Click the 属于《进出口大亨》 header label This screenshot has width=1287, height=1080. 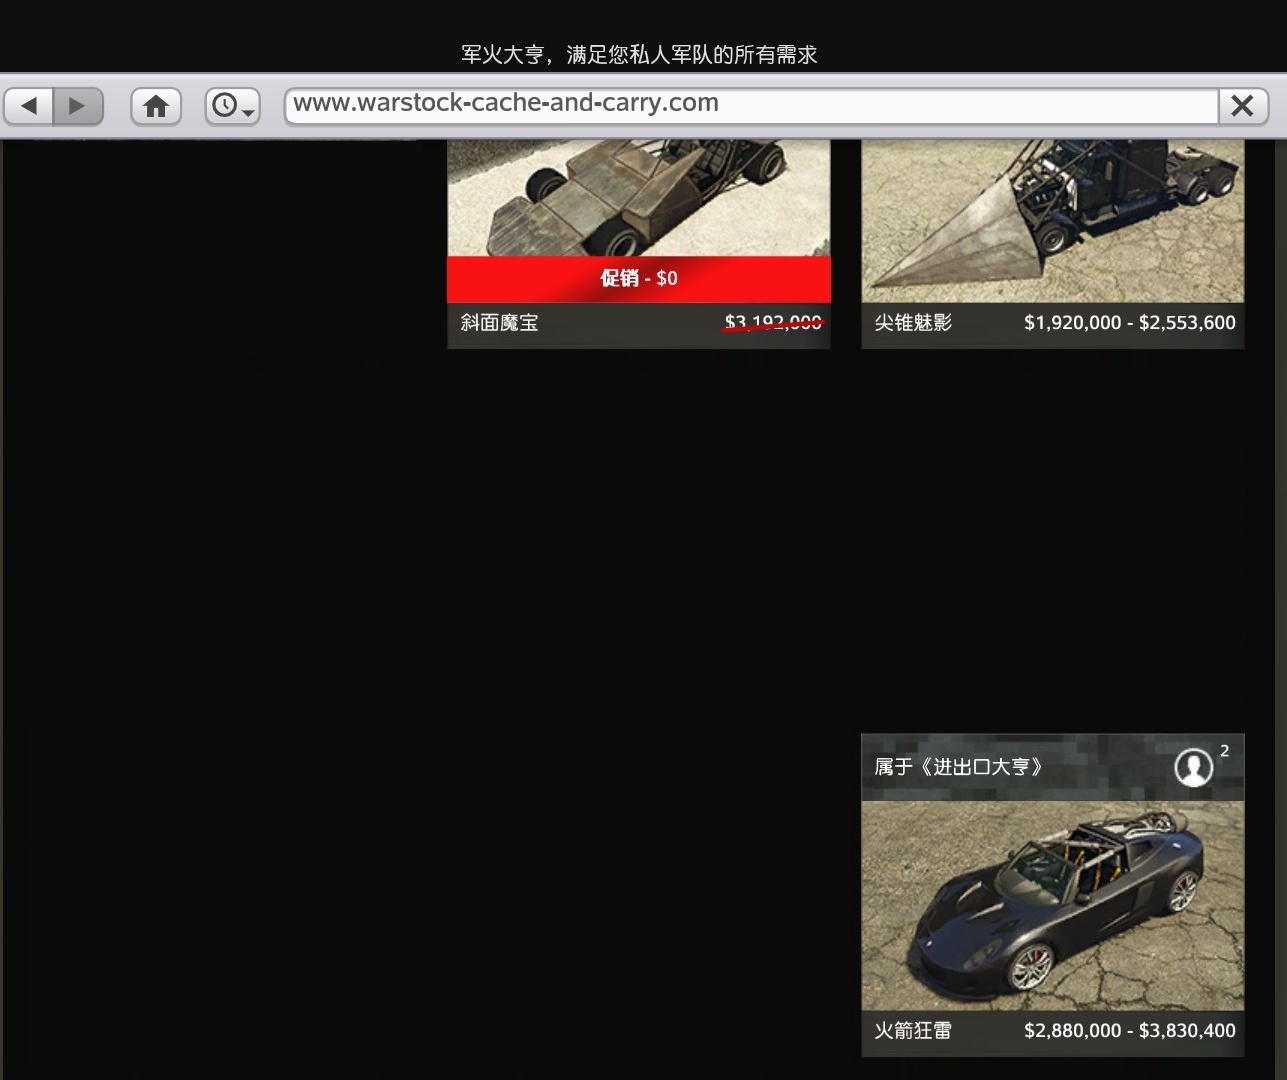pyautogui.click(x=960, y=767)
